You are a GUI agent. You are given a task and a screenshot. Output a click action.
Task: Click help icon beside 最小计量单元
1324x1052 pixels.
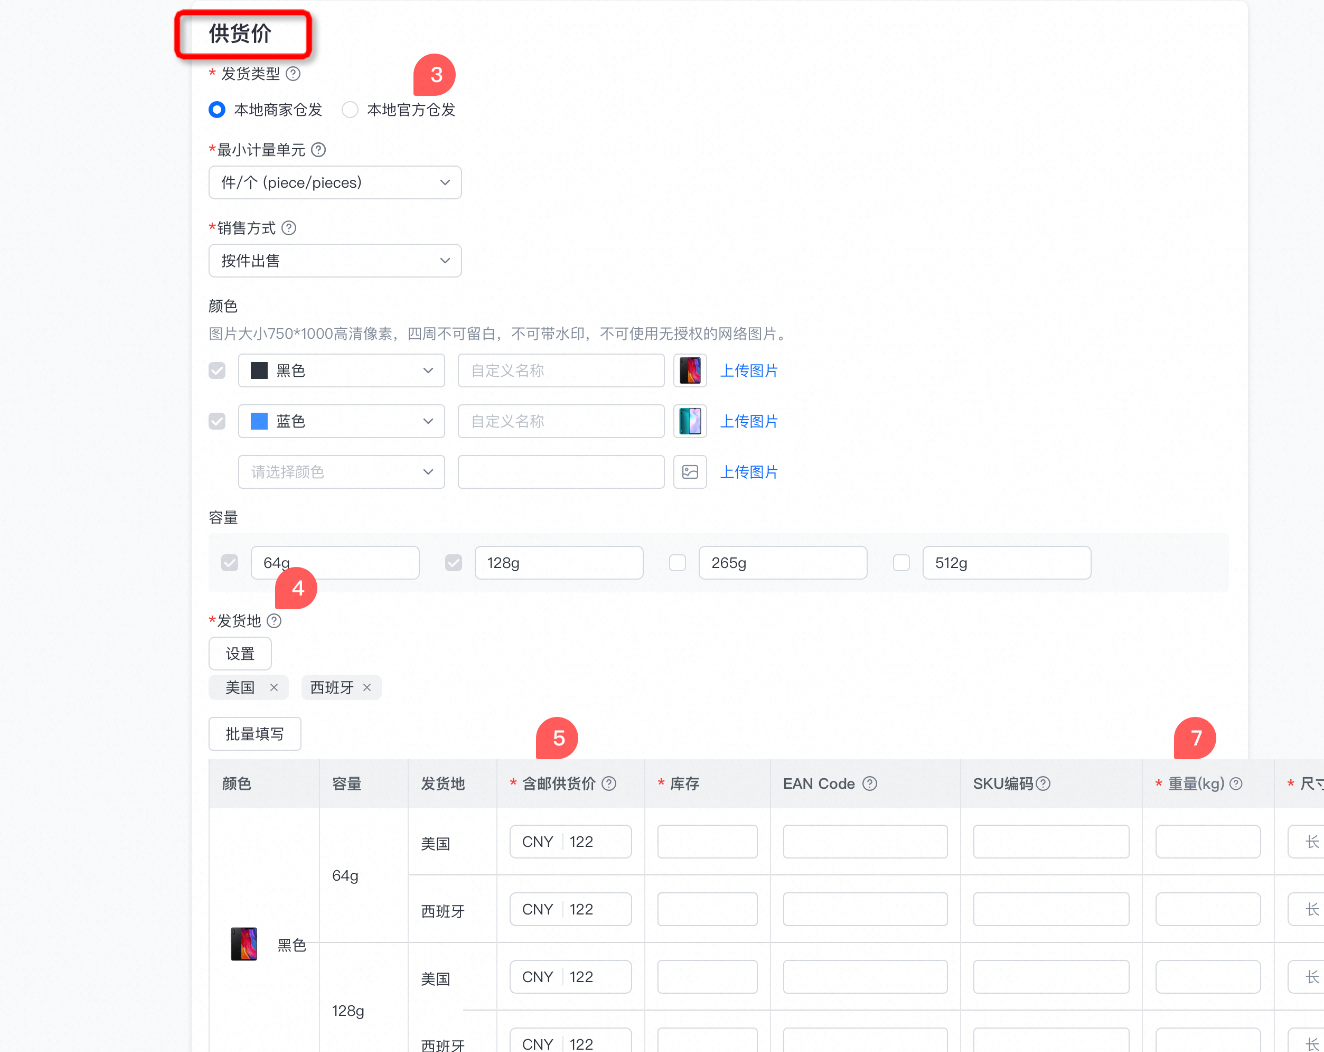319,150
